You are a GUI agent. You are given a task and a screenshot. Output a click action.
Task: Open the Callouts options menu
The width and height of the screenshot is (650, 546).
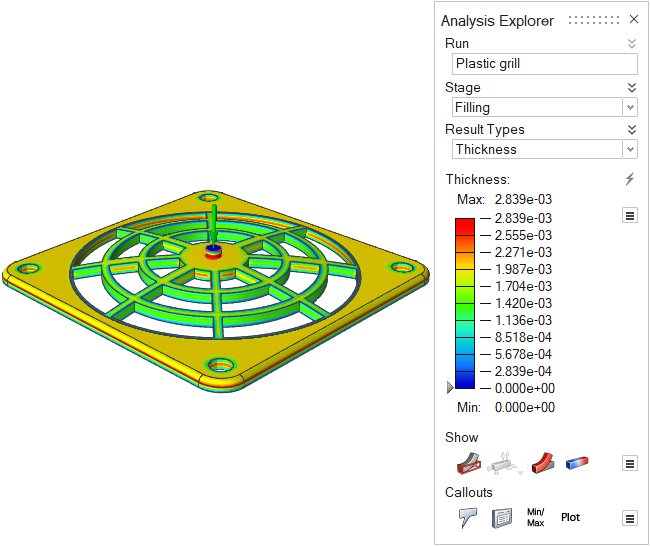point(630,518)
